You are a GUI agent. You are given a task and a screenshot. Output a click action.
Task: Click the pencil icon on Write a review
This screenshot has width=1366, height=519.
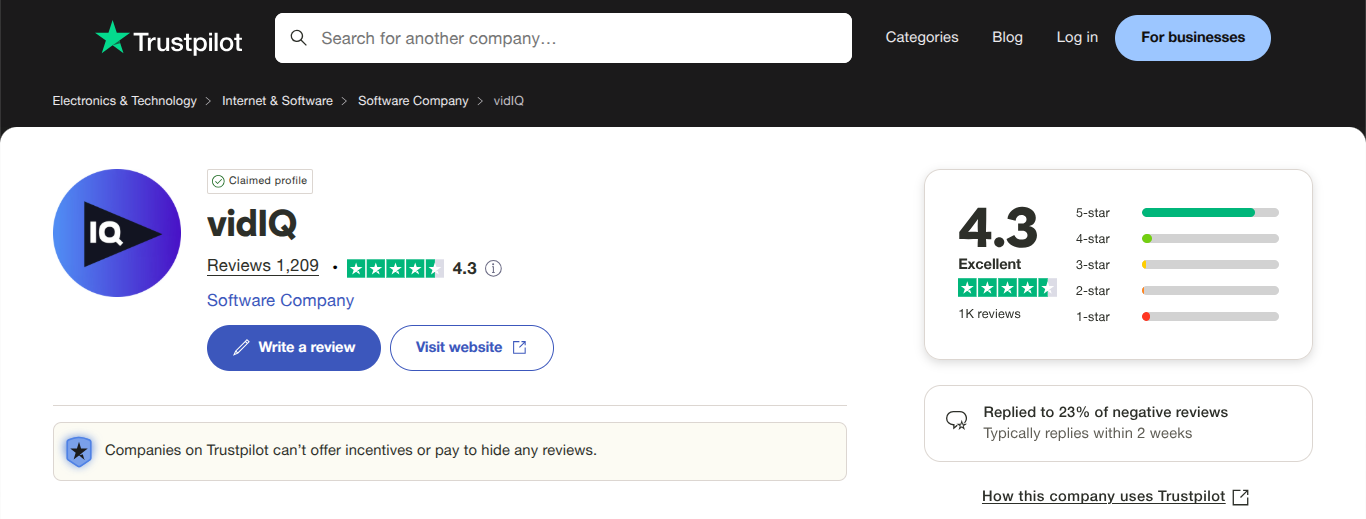pos(241,347)
